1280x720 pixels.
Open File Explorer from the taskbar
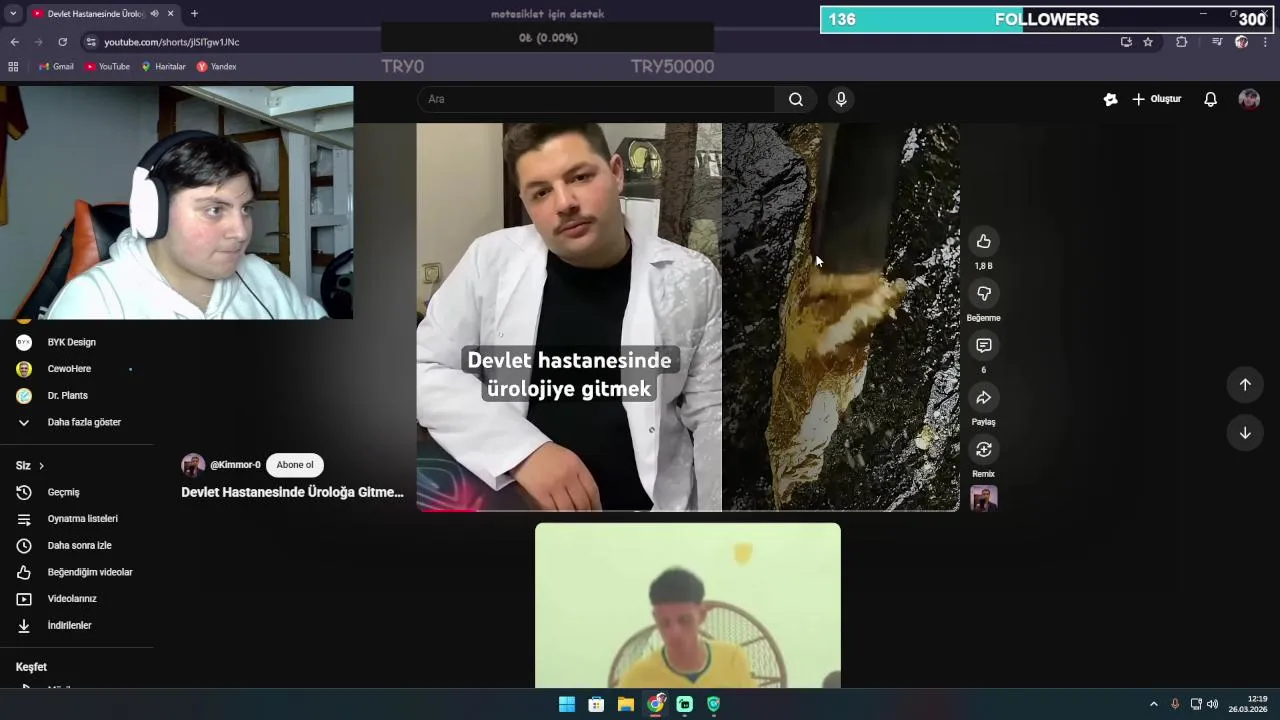pos(625,704)
